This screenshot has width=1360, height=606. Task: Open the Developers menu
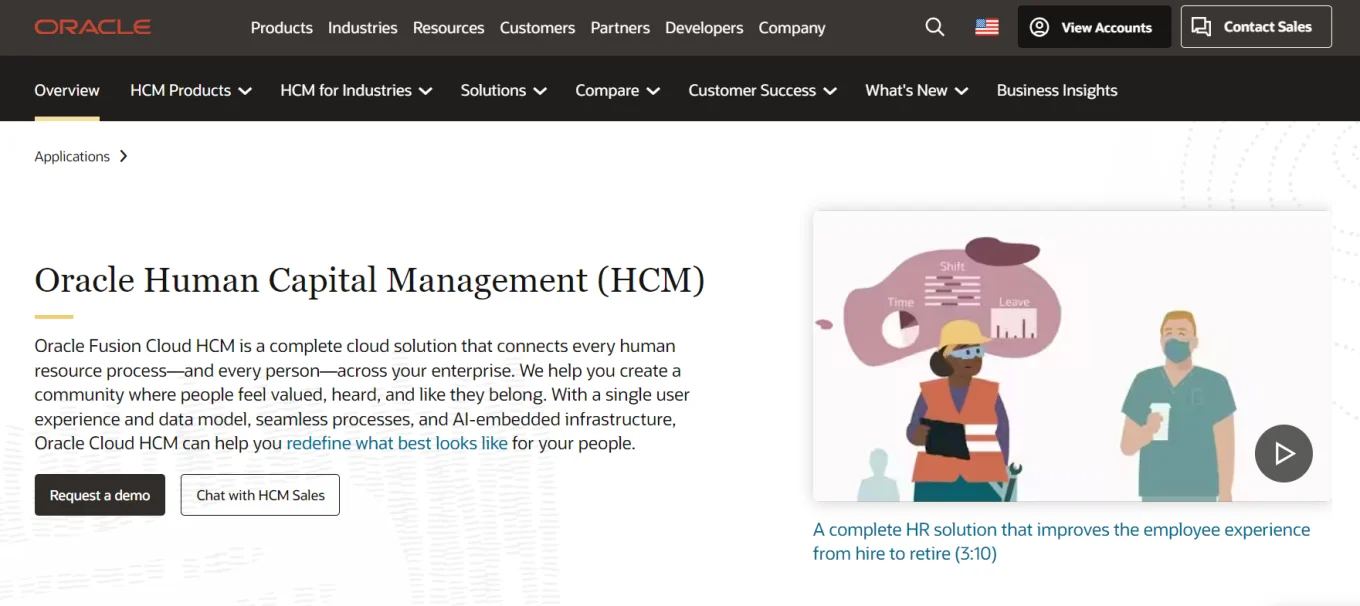click(x=704, y=27)
